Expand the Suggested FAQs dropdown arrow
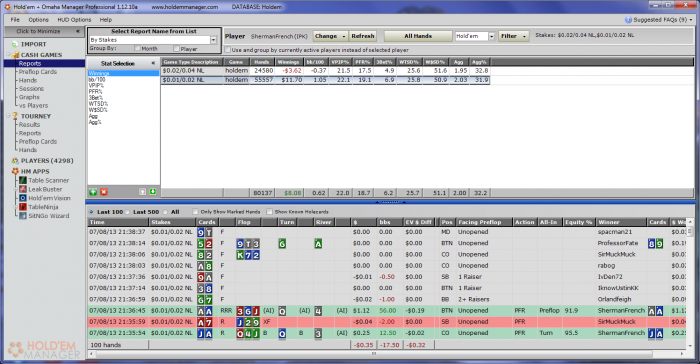The width and height of the screenshot is (700, 364). tap(691, 20)
